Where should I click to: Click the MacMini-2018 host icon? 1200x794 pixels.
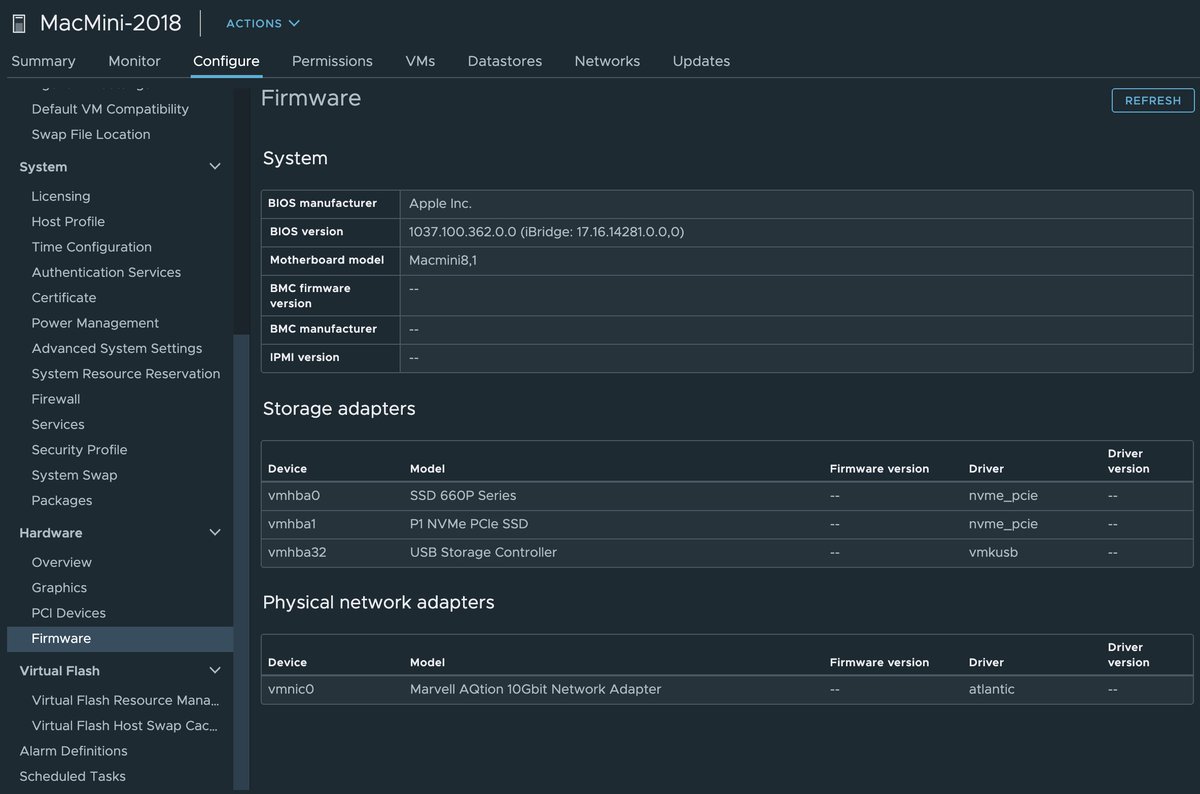18,23
